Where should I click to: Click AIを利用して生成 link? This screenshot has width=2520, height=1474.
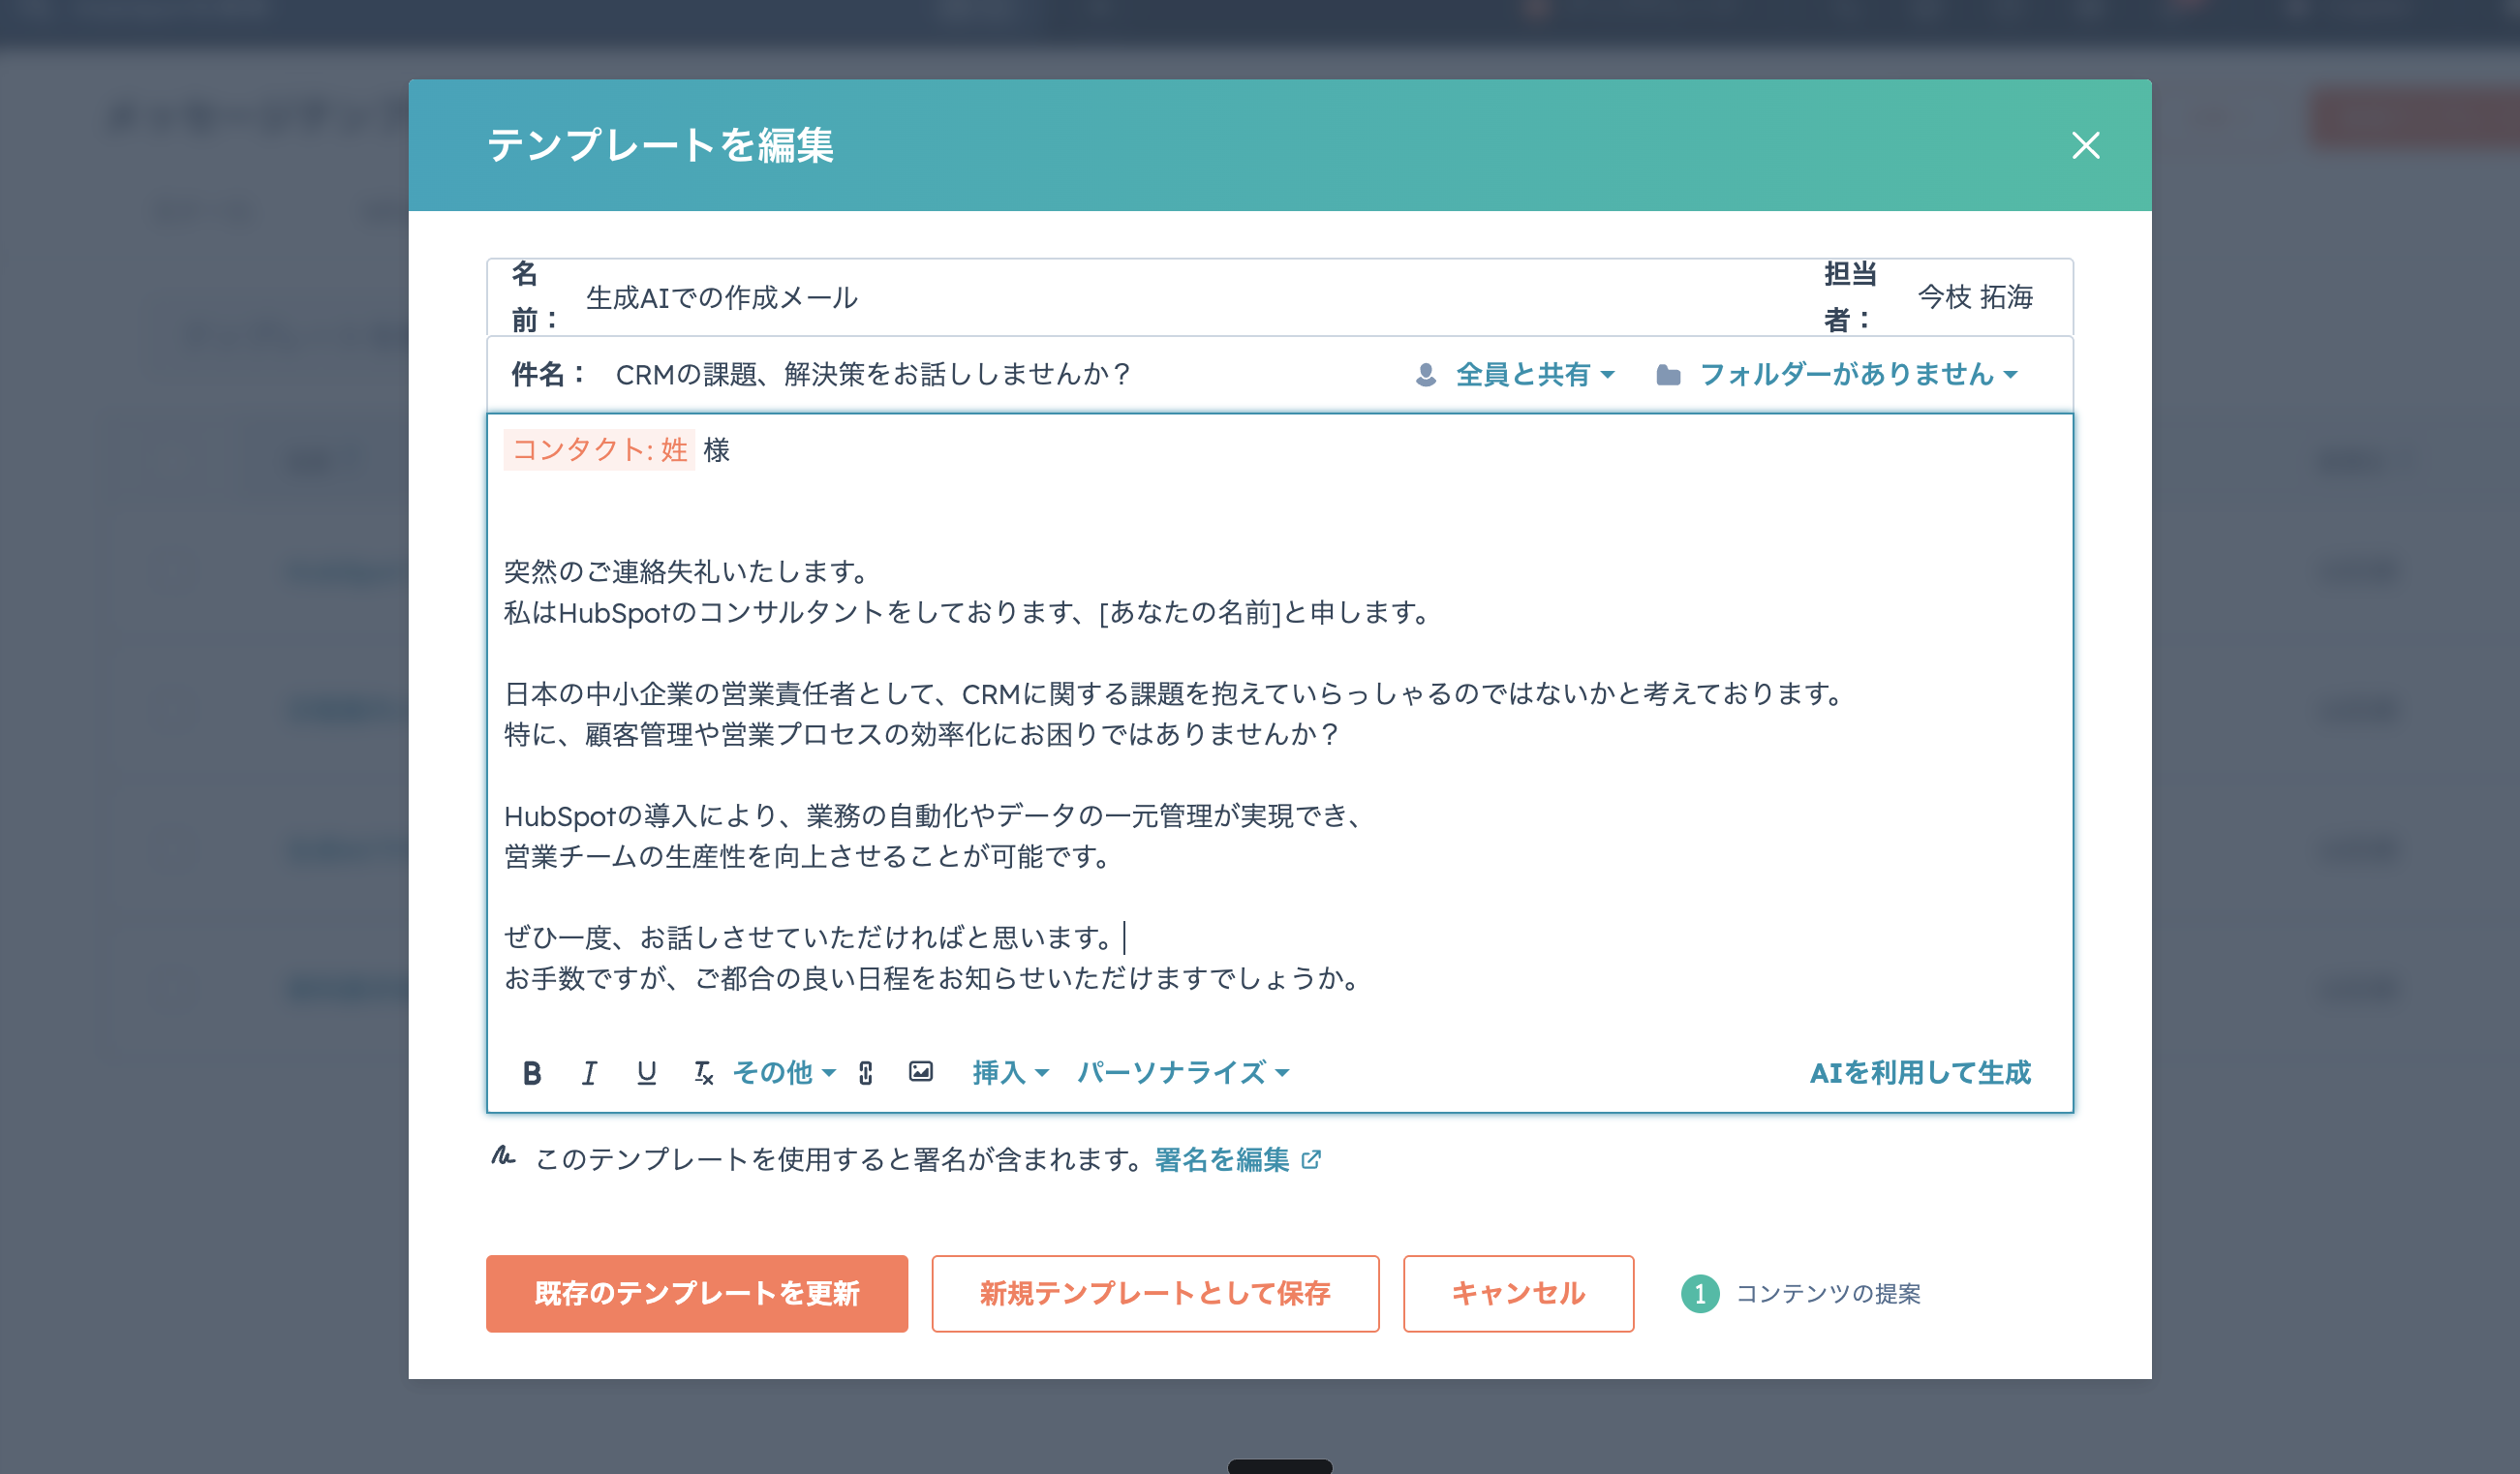point(1919,1073)
